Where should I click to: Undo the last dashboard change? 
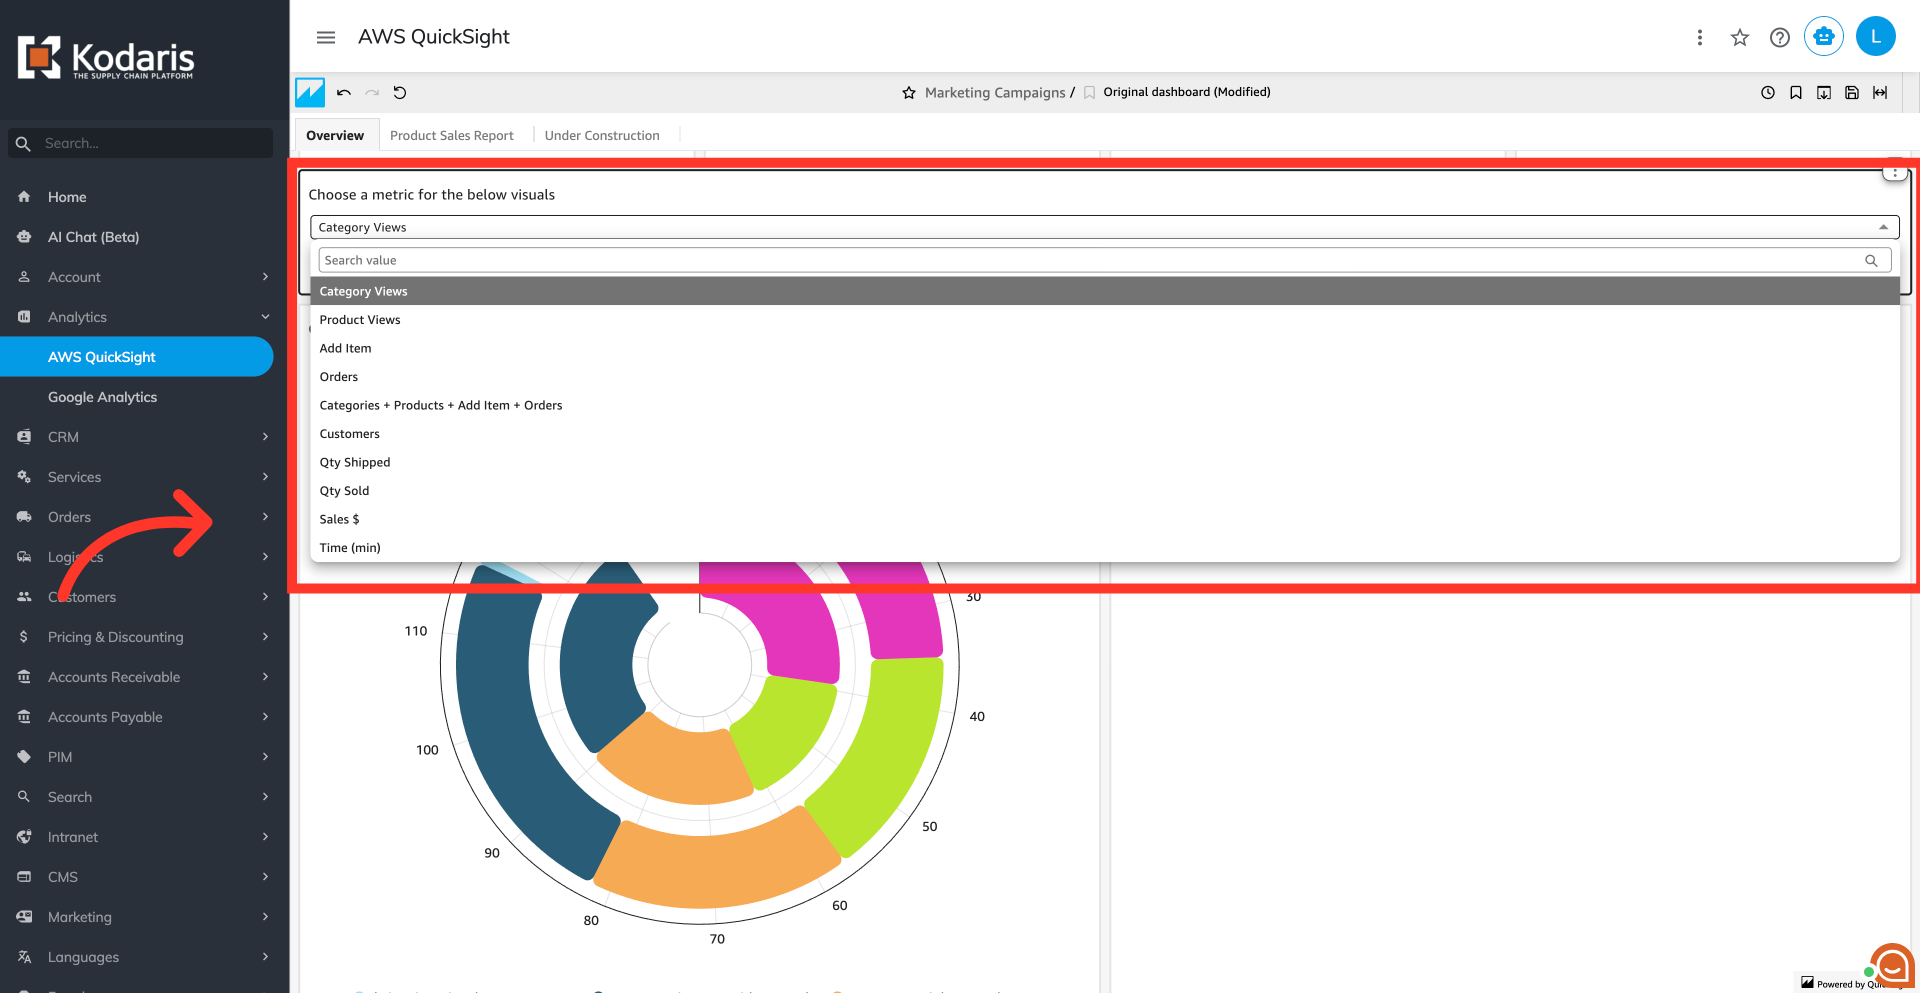344,92
